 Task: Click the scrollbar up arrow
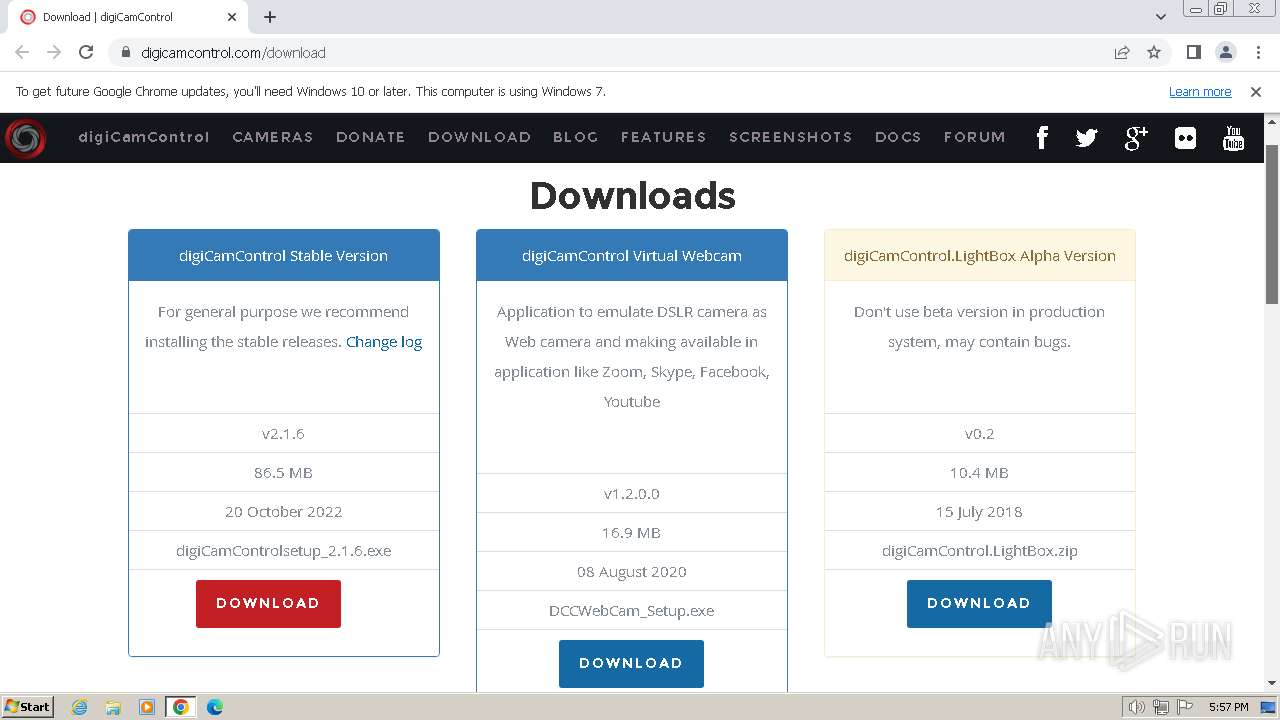pyautogui.click(x=1272, y=121)
